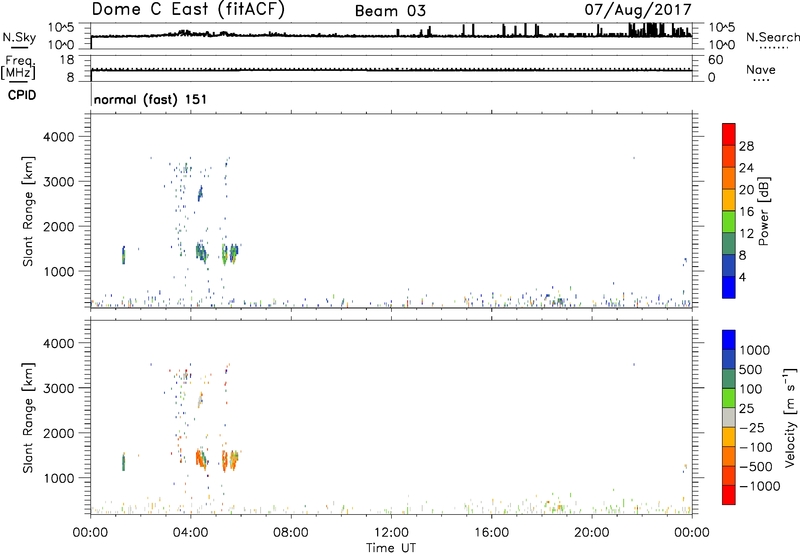The width and height of the screenshot is (800, 554).
Task: Click the '2000' tick on velocity panel axis
Action: pyautogui.click(x=59, y=433)
